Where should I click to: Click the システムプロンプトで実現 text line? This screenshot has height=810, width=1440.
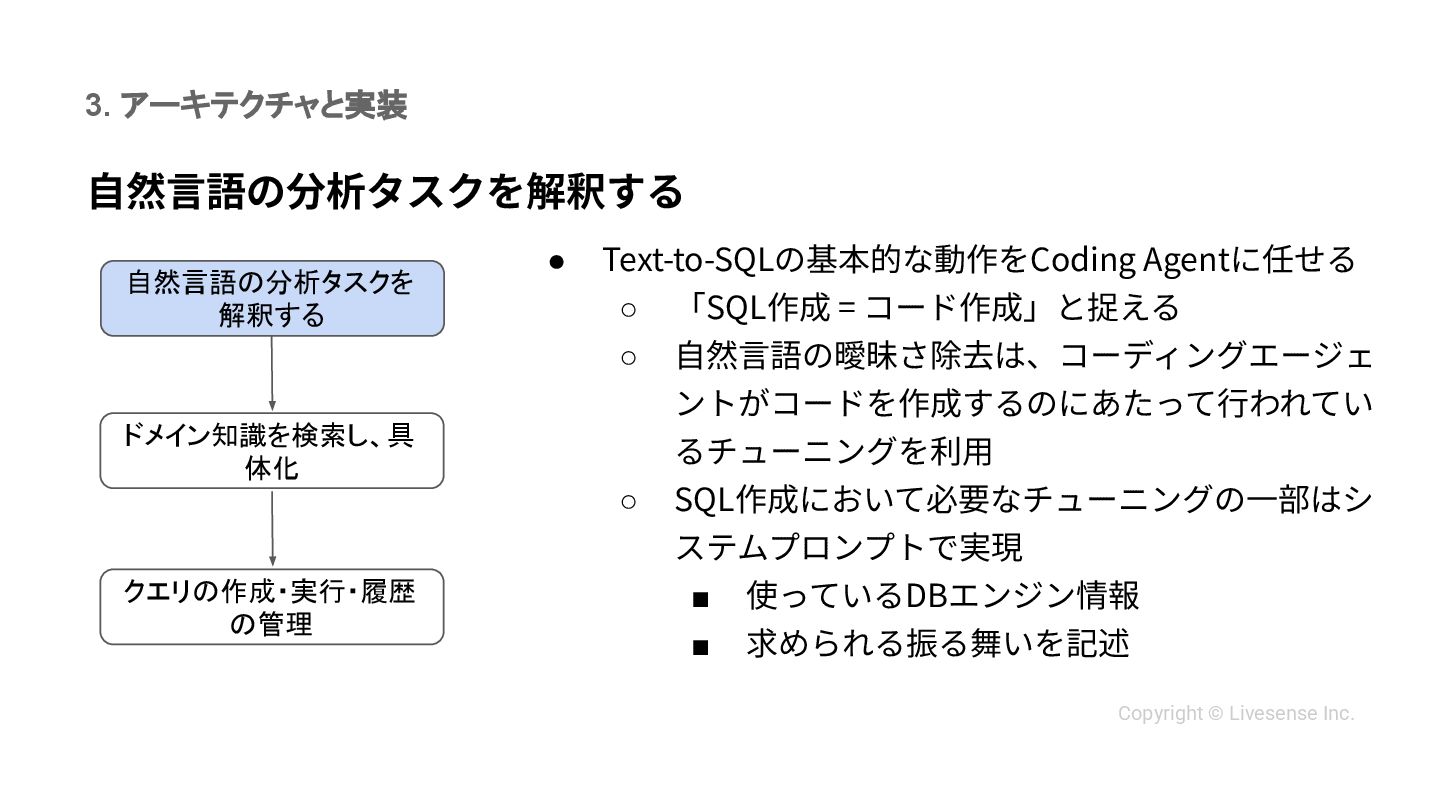848,547
